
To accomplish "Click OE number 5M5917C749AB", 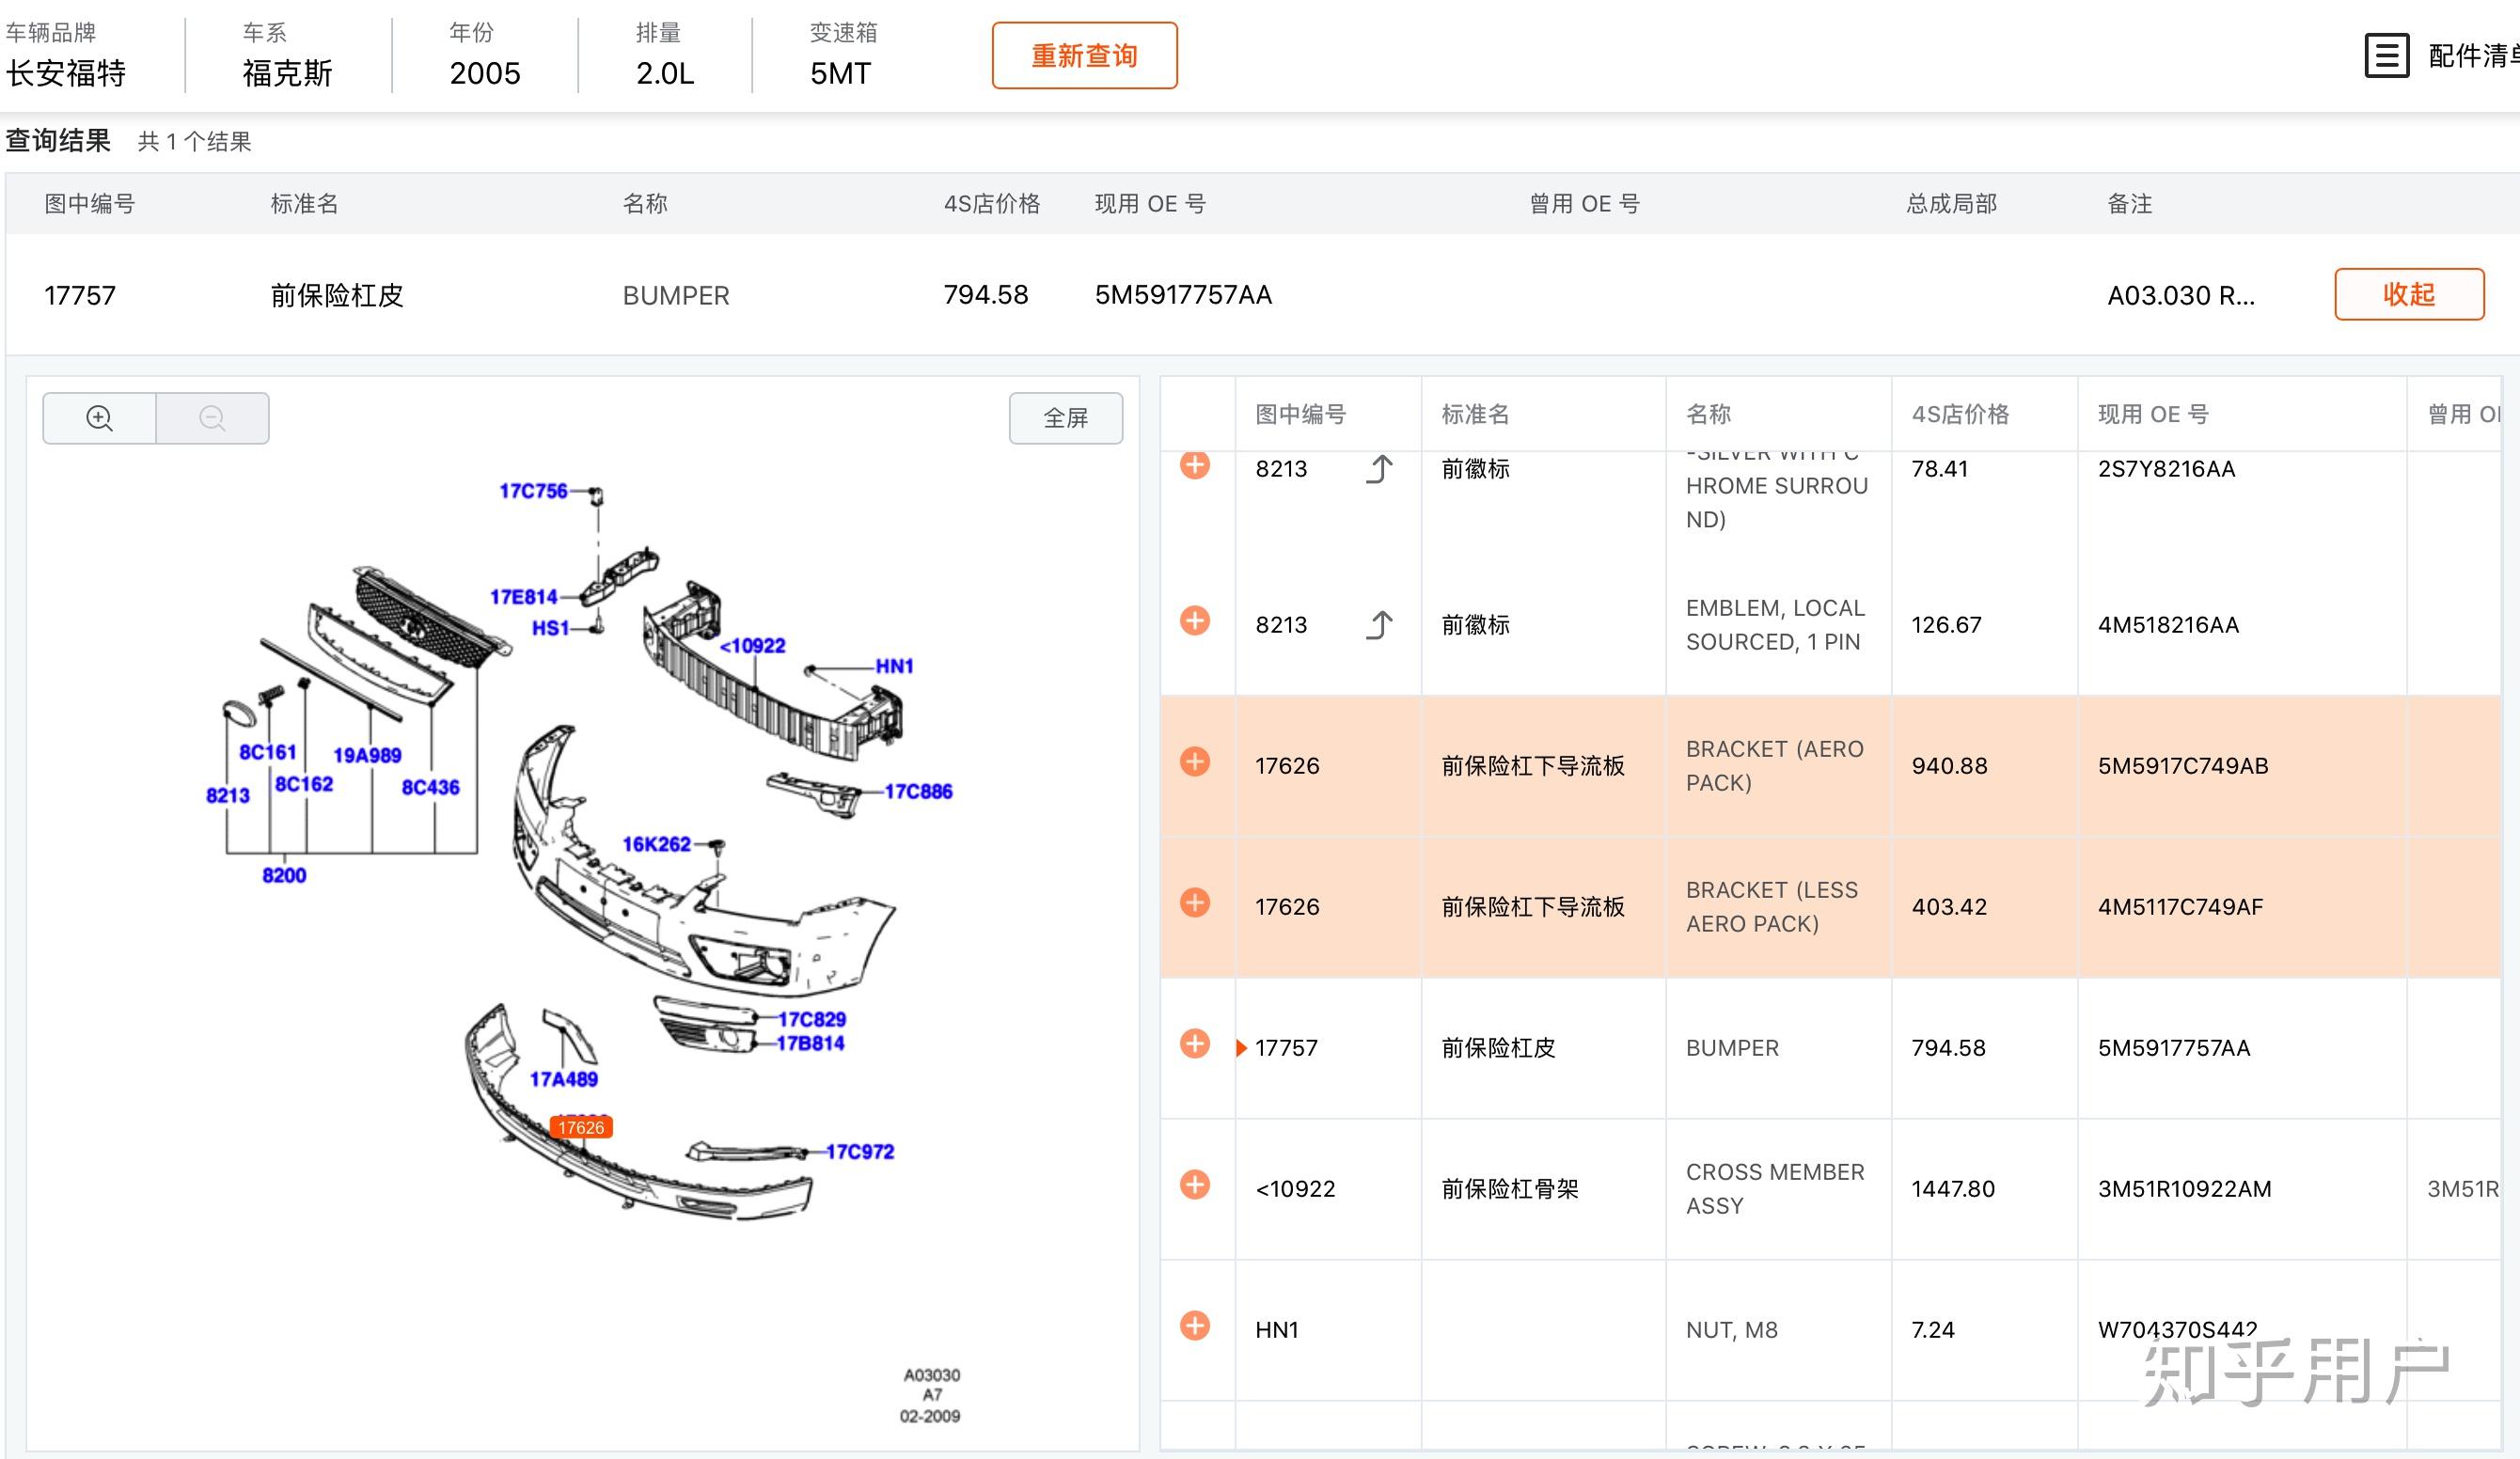I will pyautogui.click(x=2182, y=766).
